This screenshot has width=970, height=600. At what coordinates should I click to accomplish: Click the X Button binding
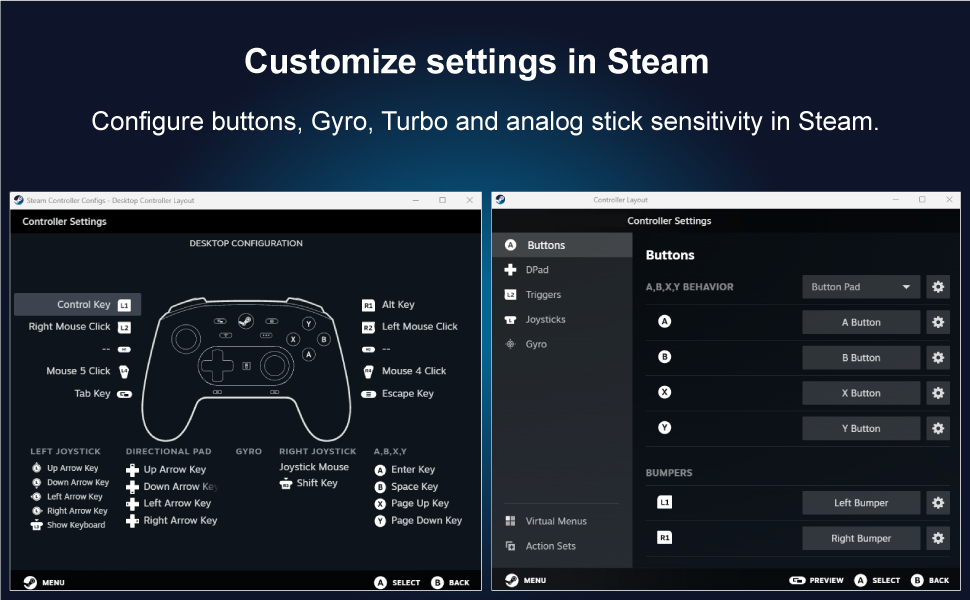[x=861, y=393]
